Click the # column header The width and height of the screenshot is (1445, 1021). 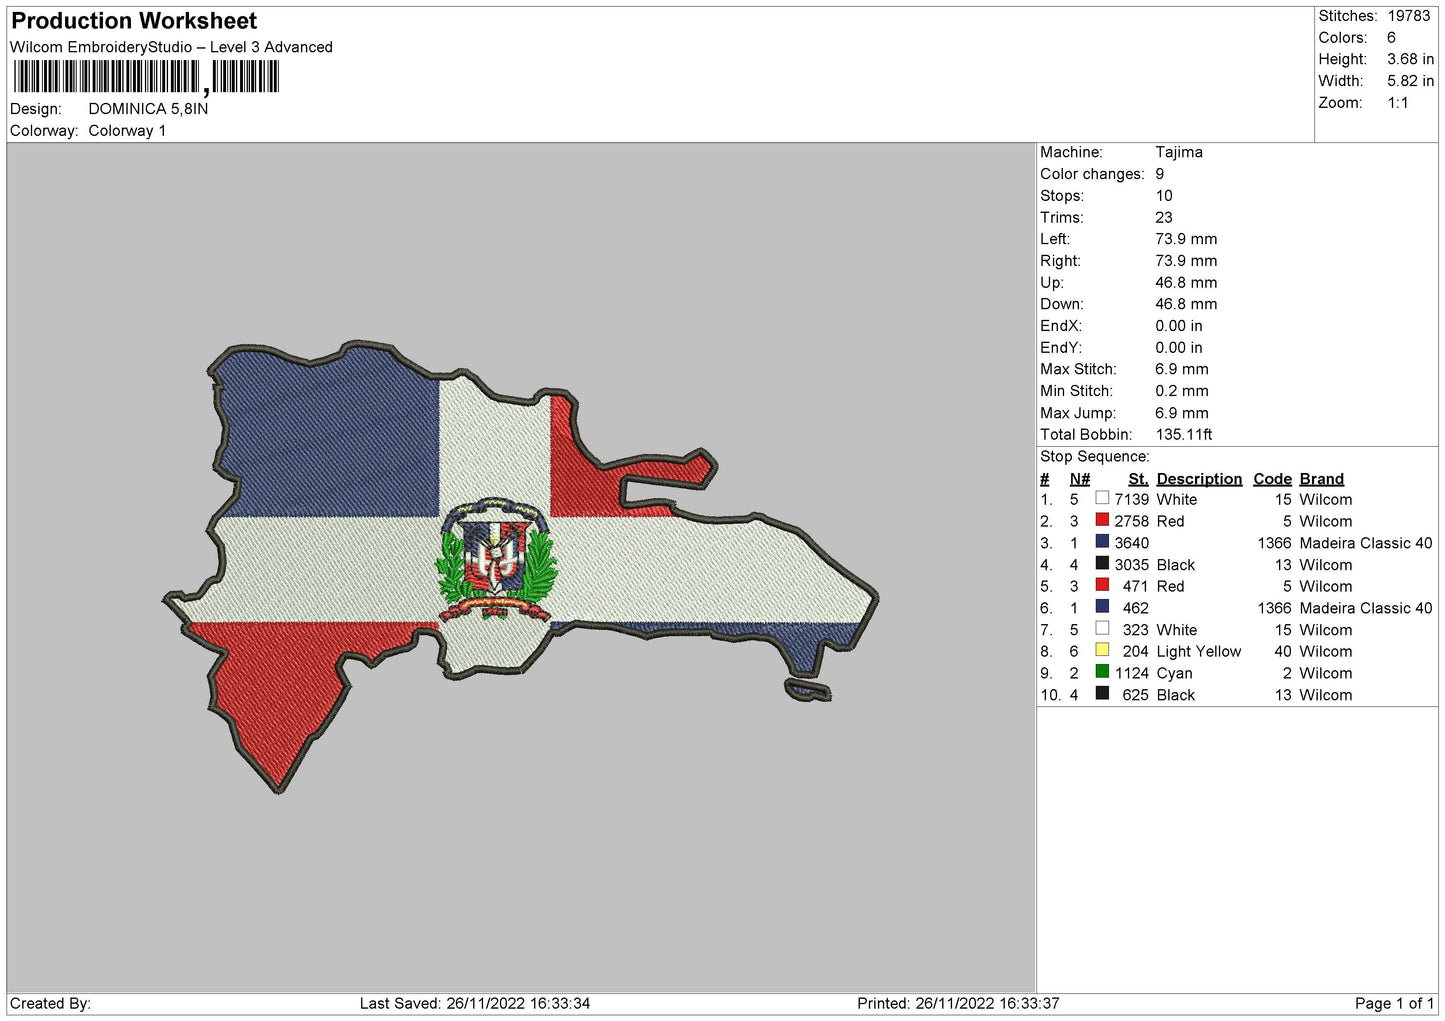[1045, 479]
